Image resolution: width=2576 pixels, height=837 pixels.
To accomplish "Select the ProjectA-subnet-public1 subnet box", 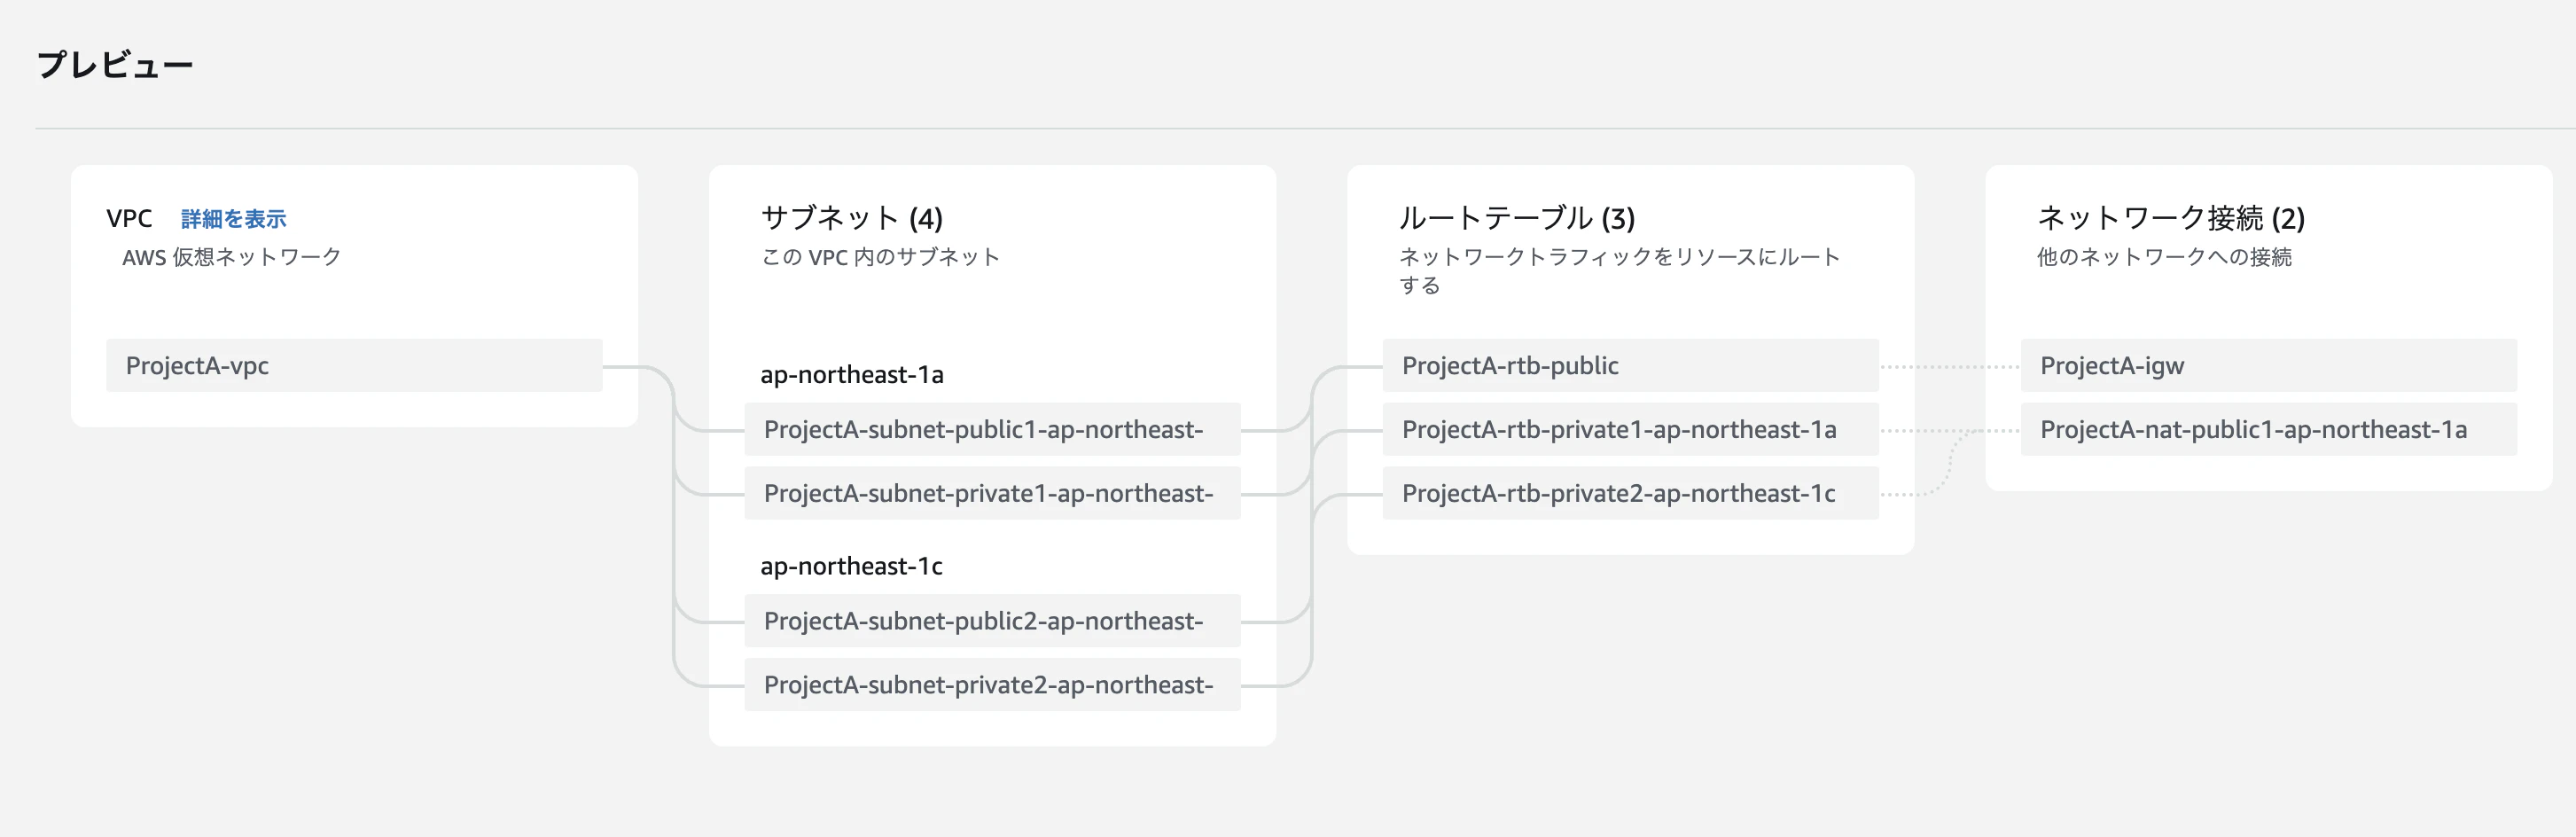I will point(991,430).
